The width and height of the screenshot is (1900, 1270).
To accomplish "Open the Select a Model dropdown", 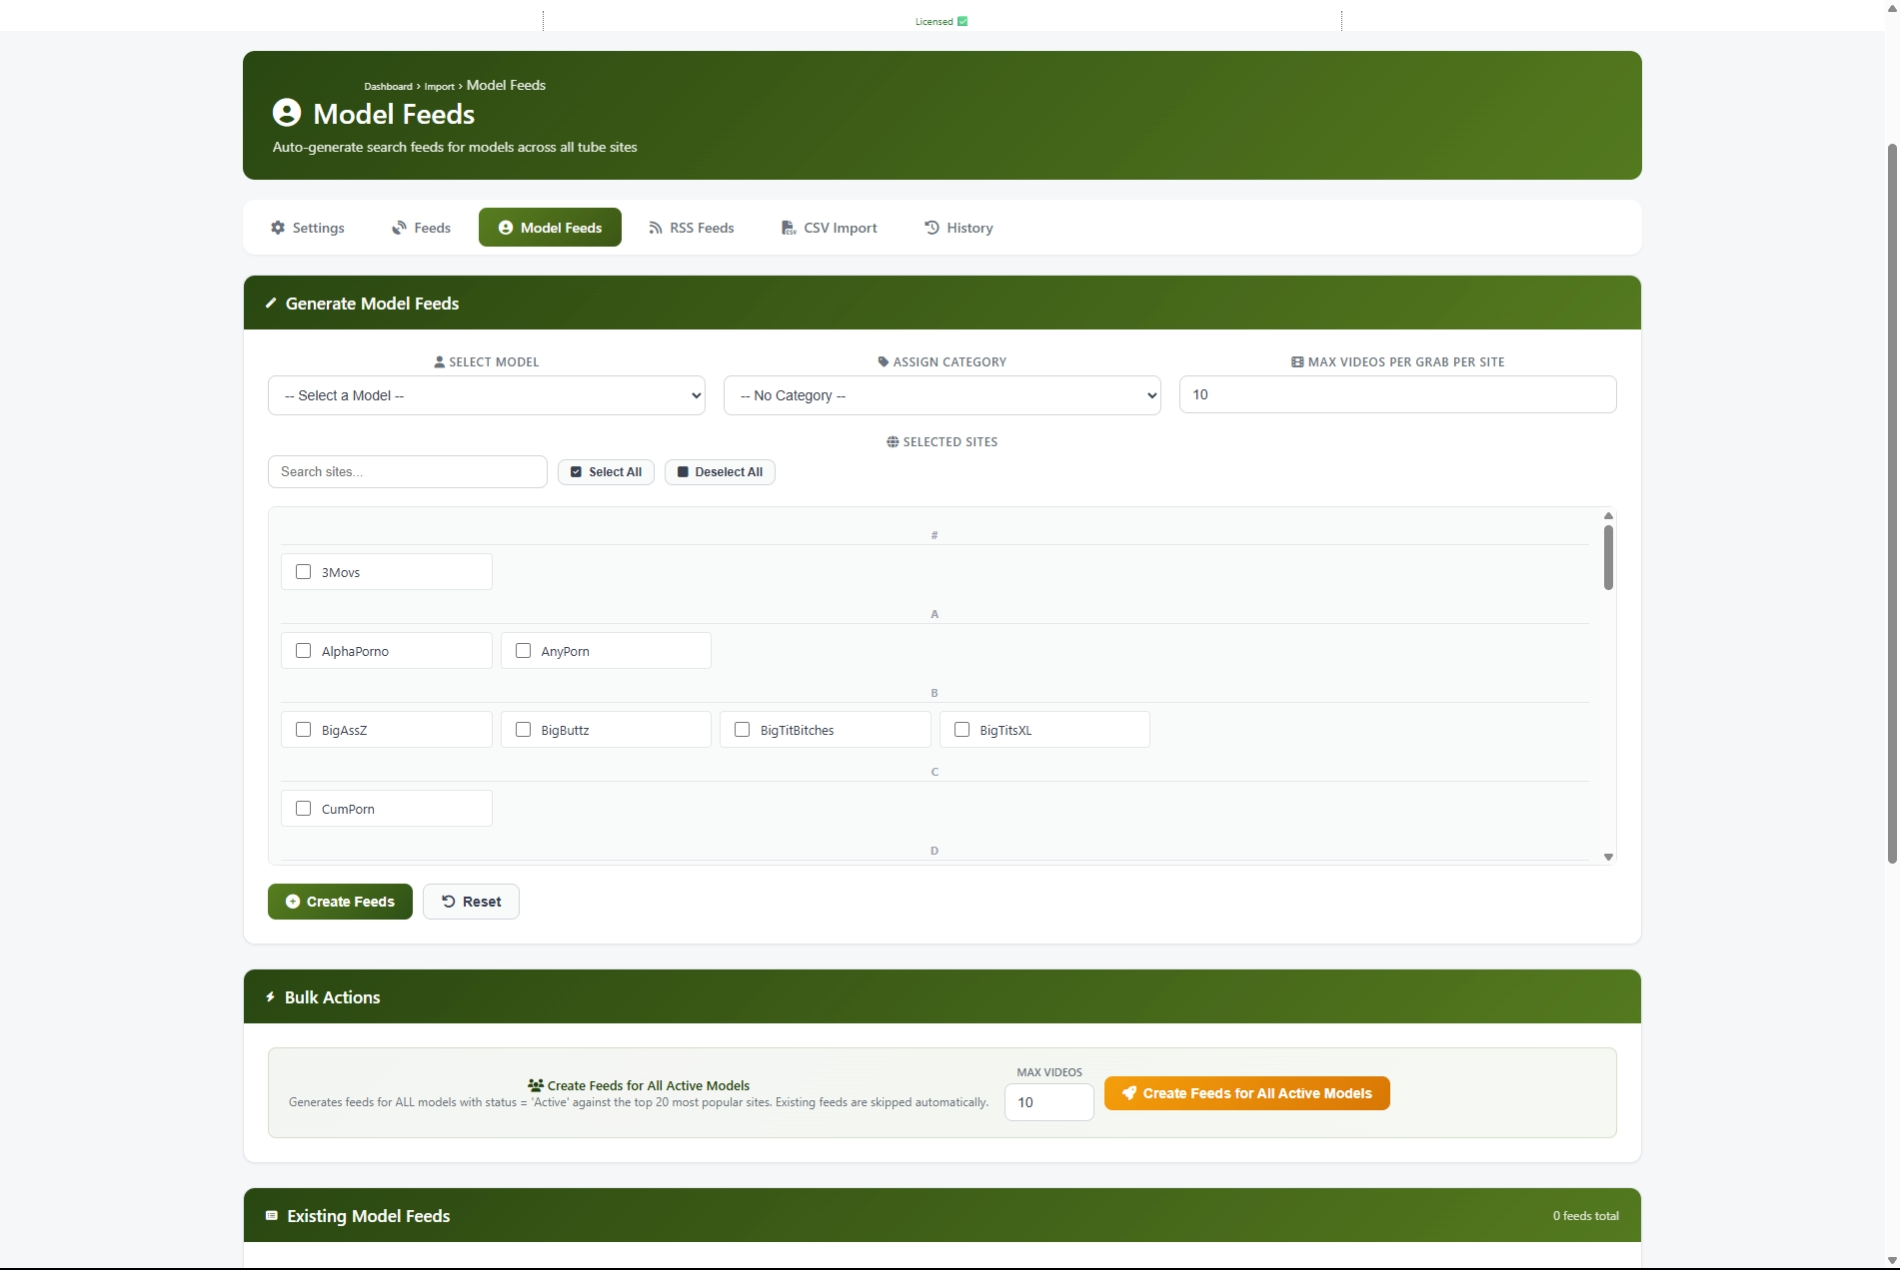I will pos(486,395).
